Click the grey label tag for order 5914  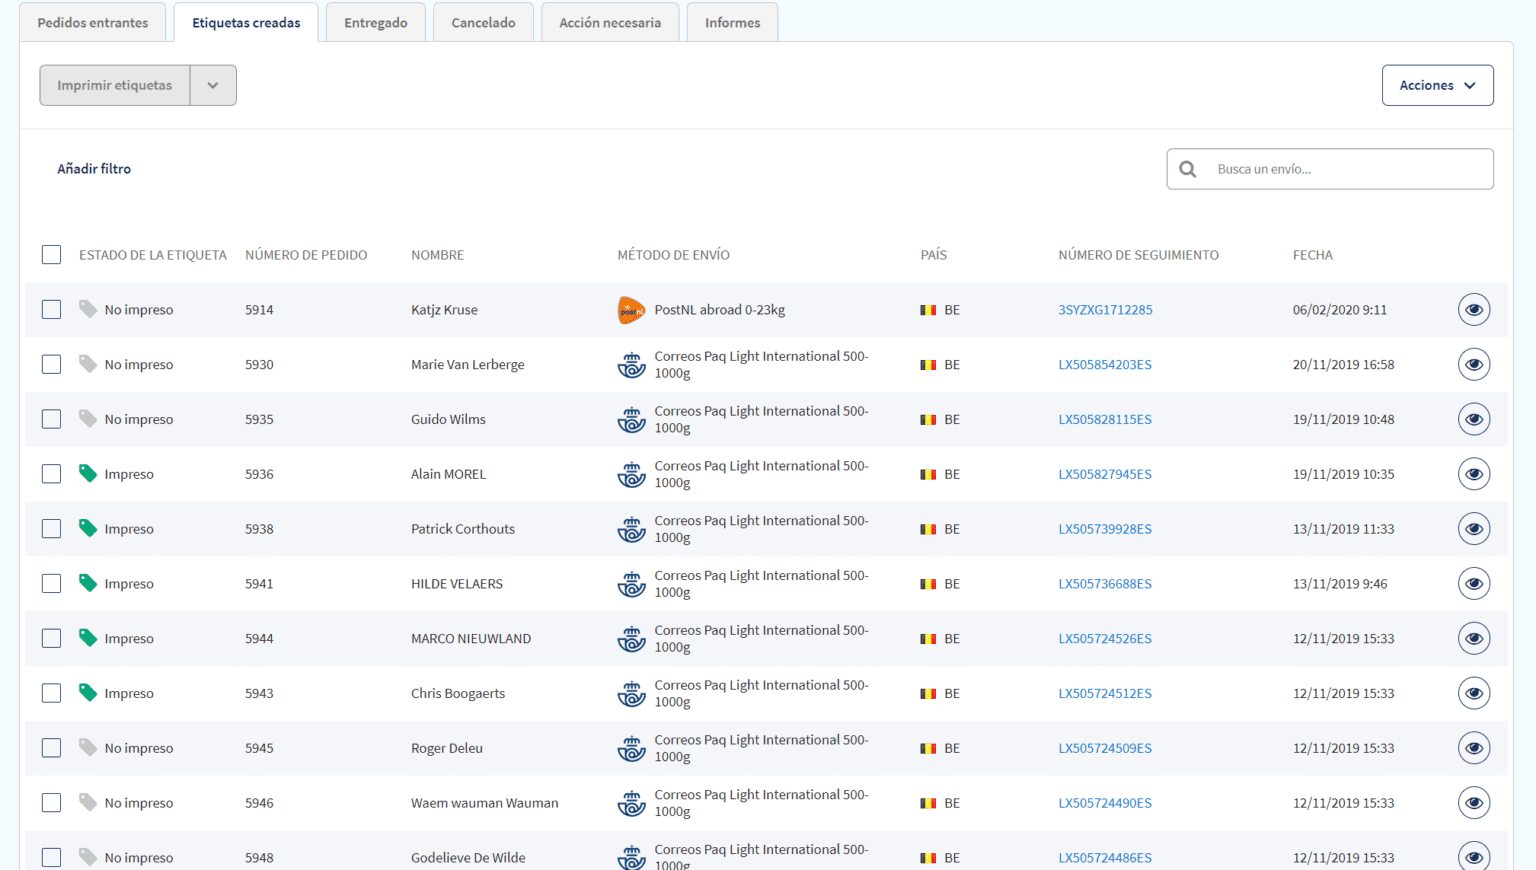coord(88,309)
